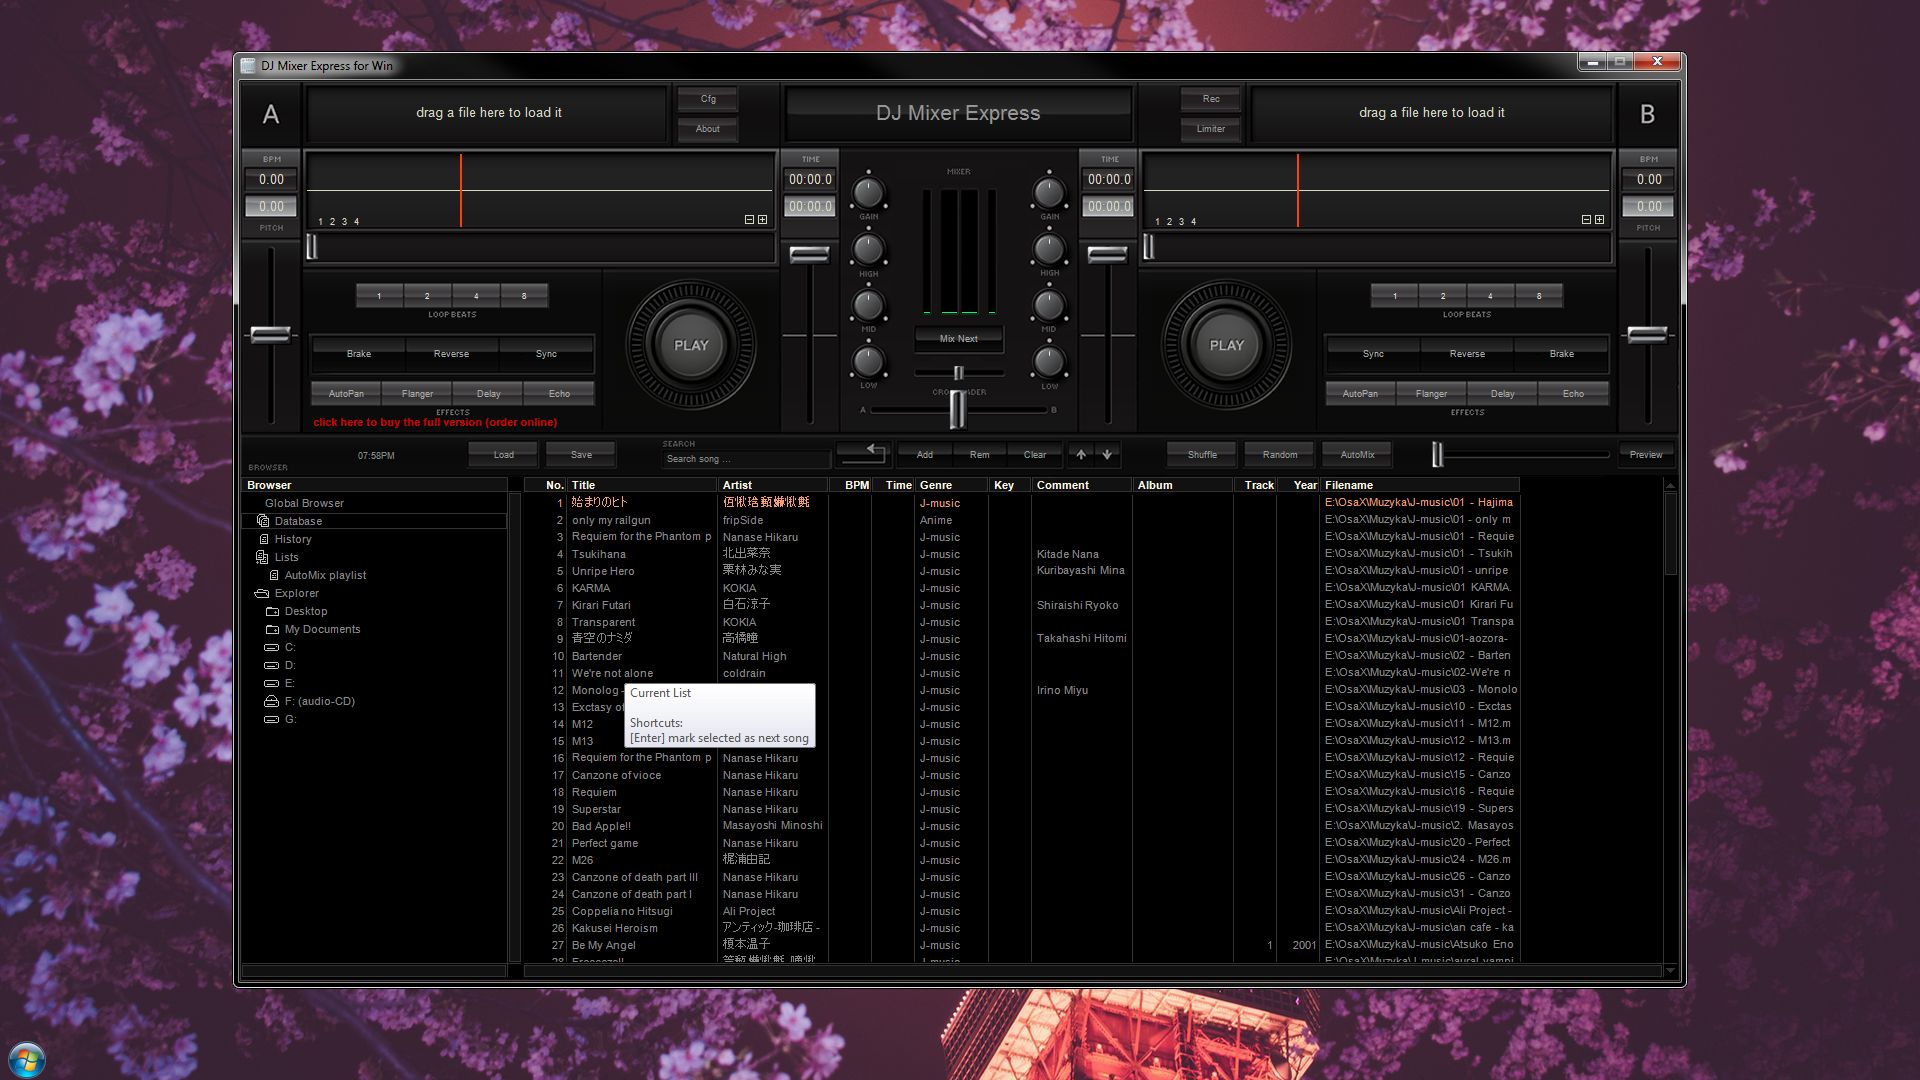1920x1080 pixels.
Task: Expand the Lists node in the Browser
Action: pos(263,557)
